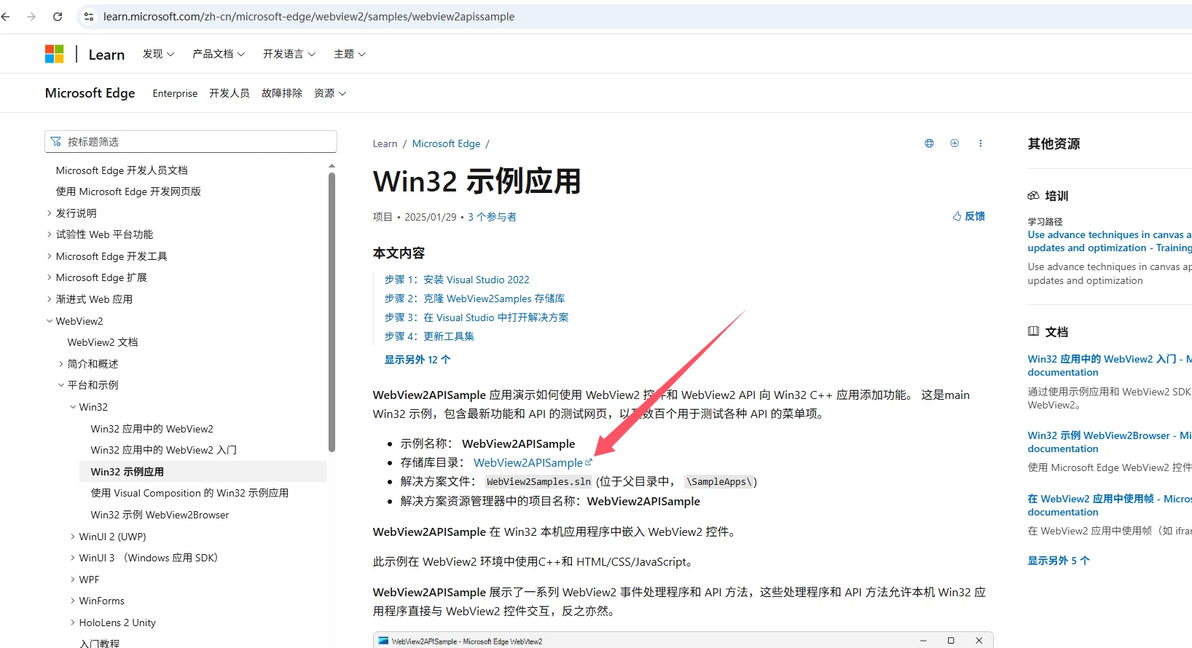The width and height of the screenshot is (1192, 648).
Task: Open 在 WebView2 应用中使用帧 documentation link
Action: (x=1109, y=505)
